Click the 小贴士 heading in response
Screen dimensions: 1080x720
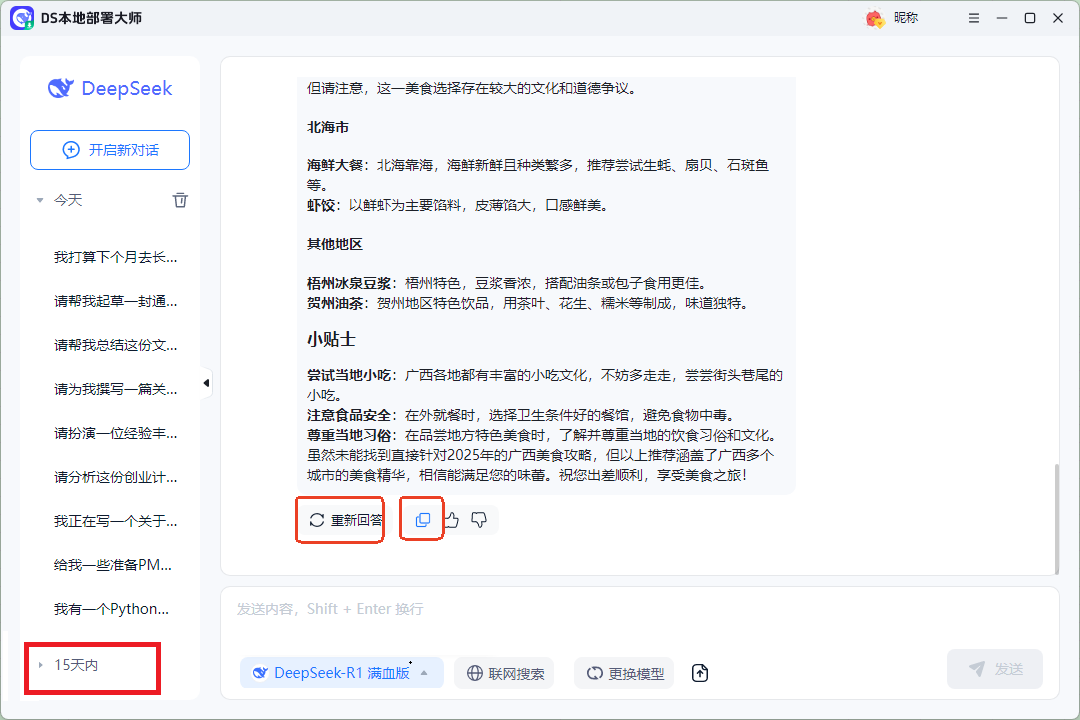[x=331, y=339]
